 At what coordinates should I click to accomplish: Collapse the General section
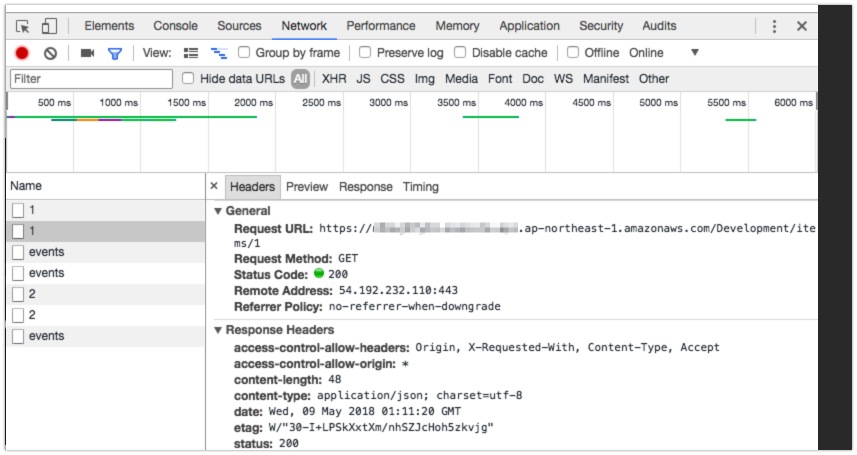pos(219,211)
